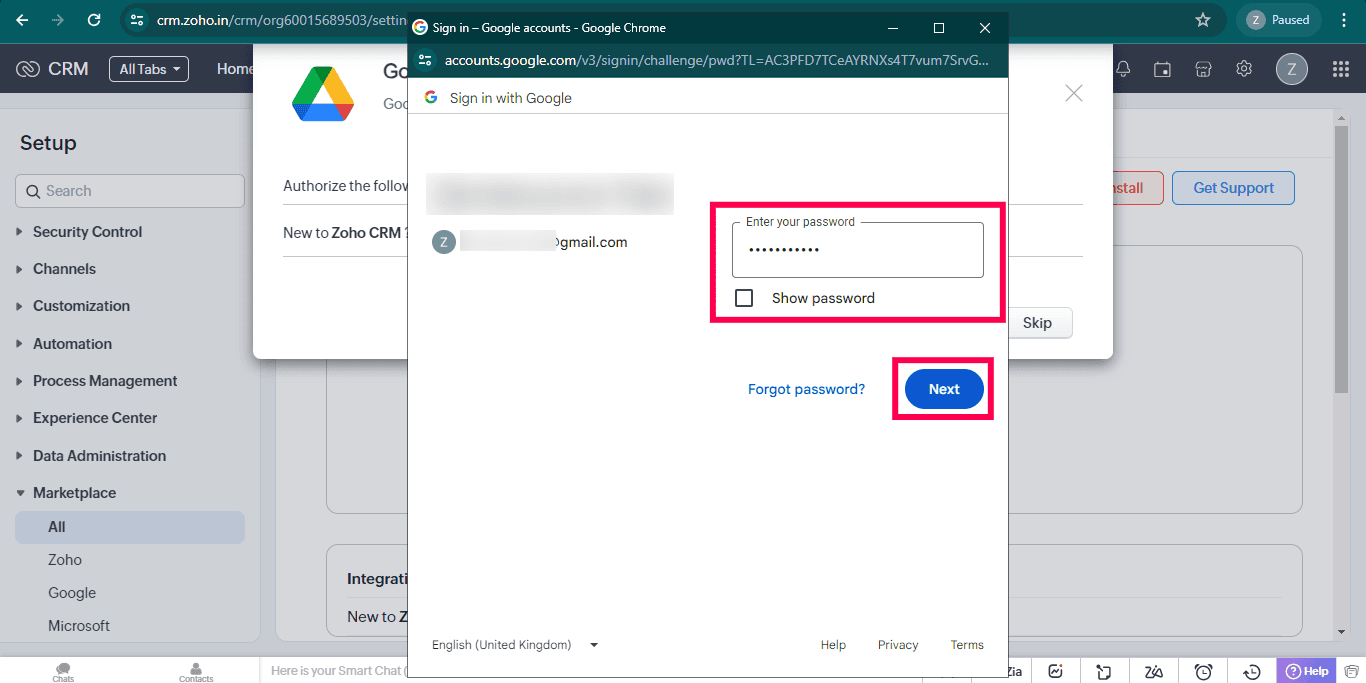Click the Google Drive logo
Screen dimensions: 1366x683
coord(323,95)
